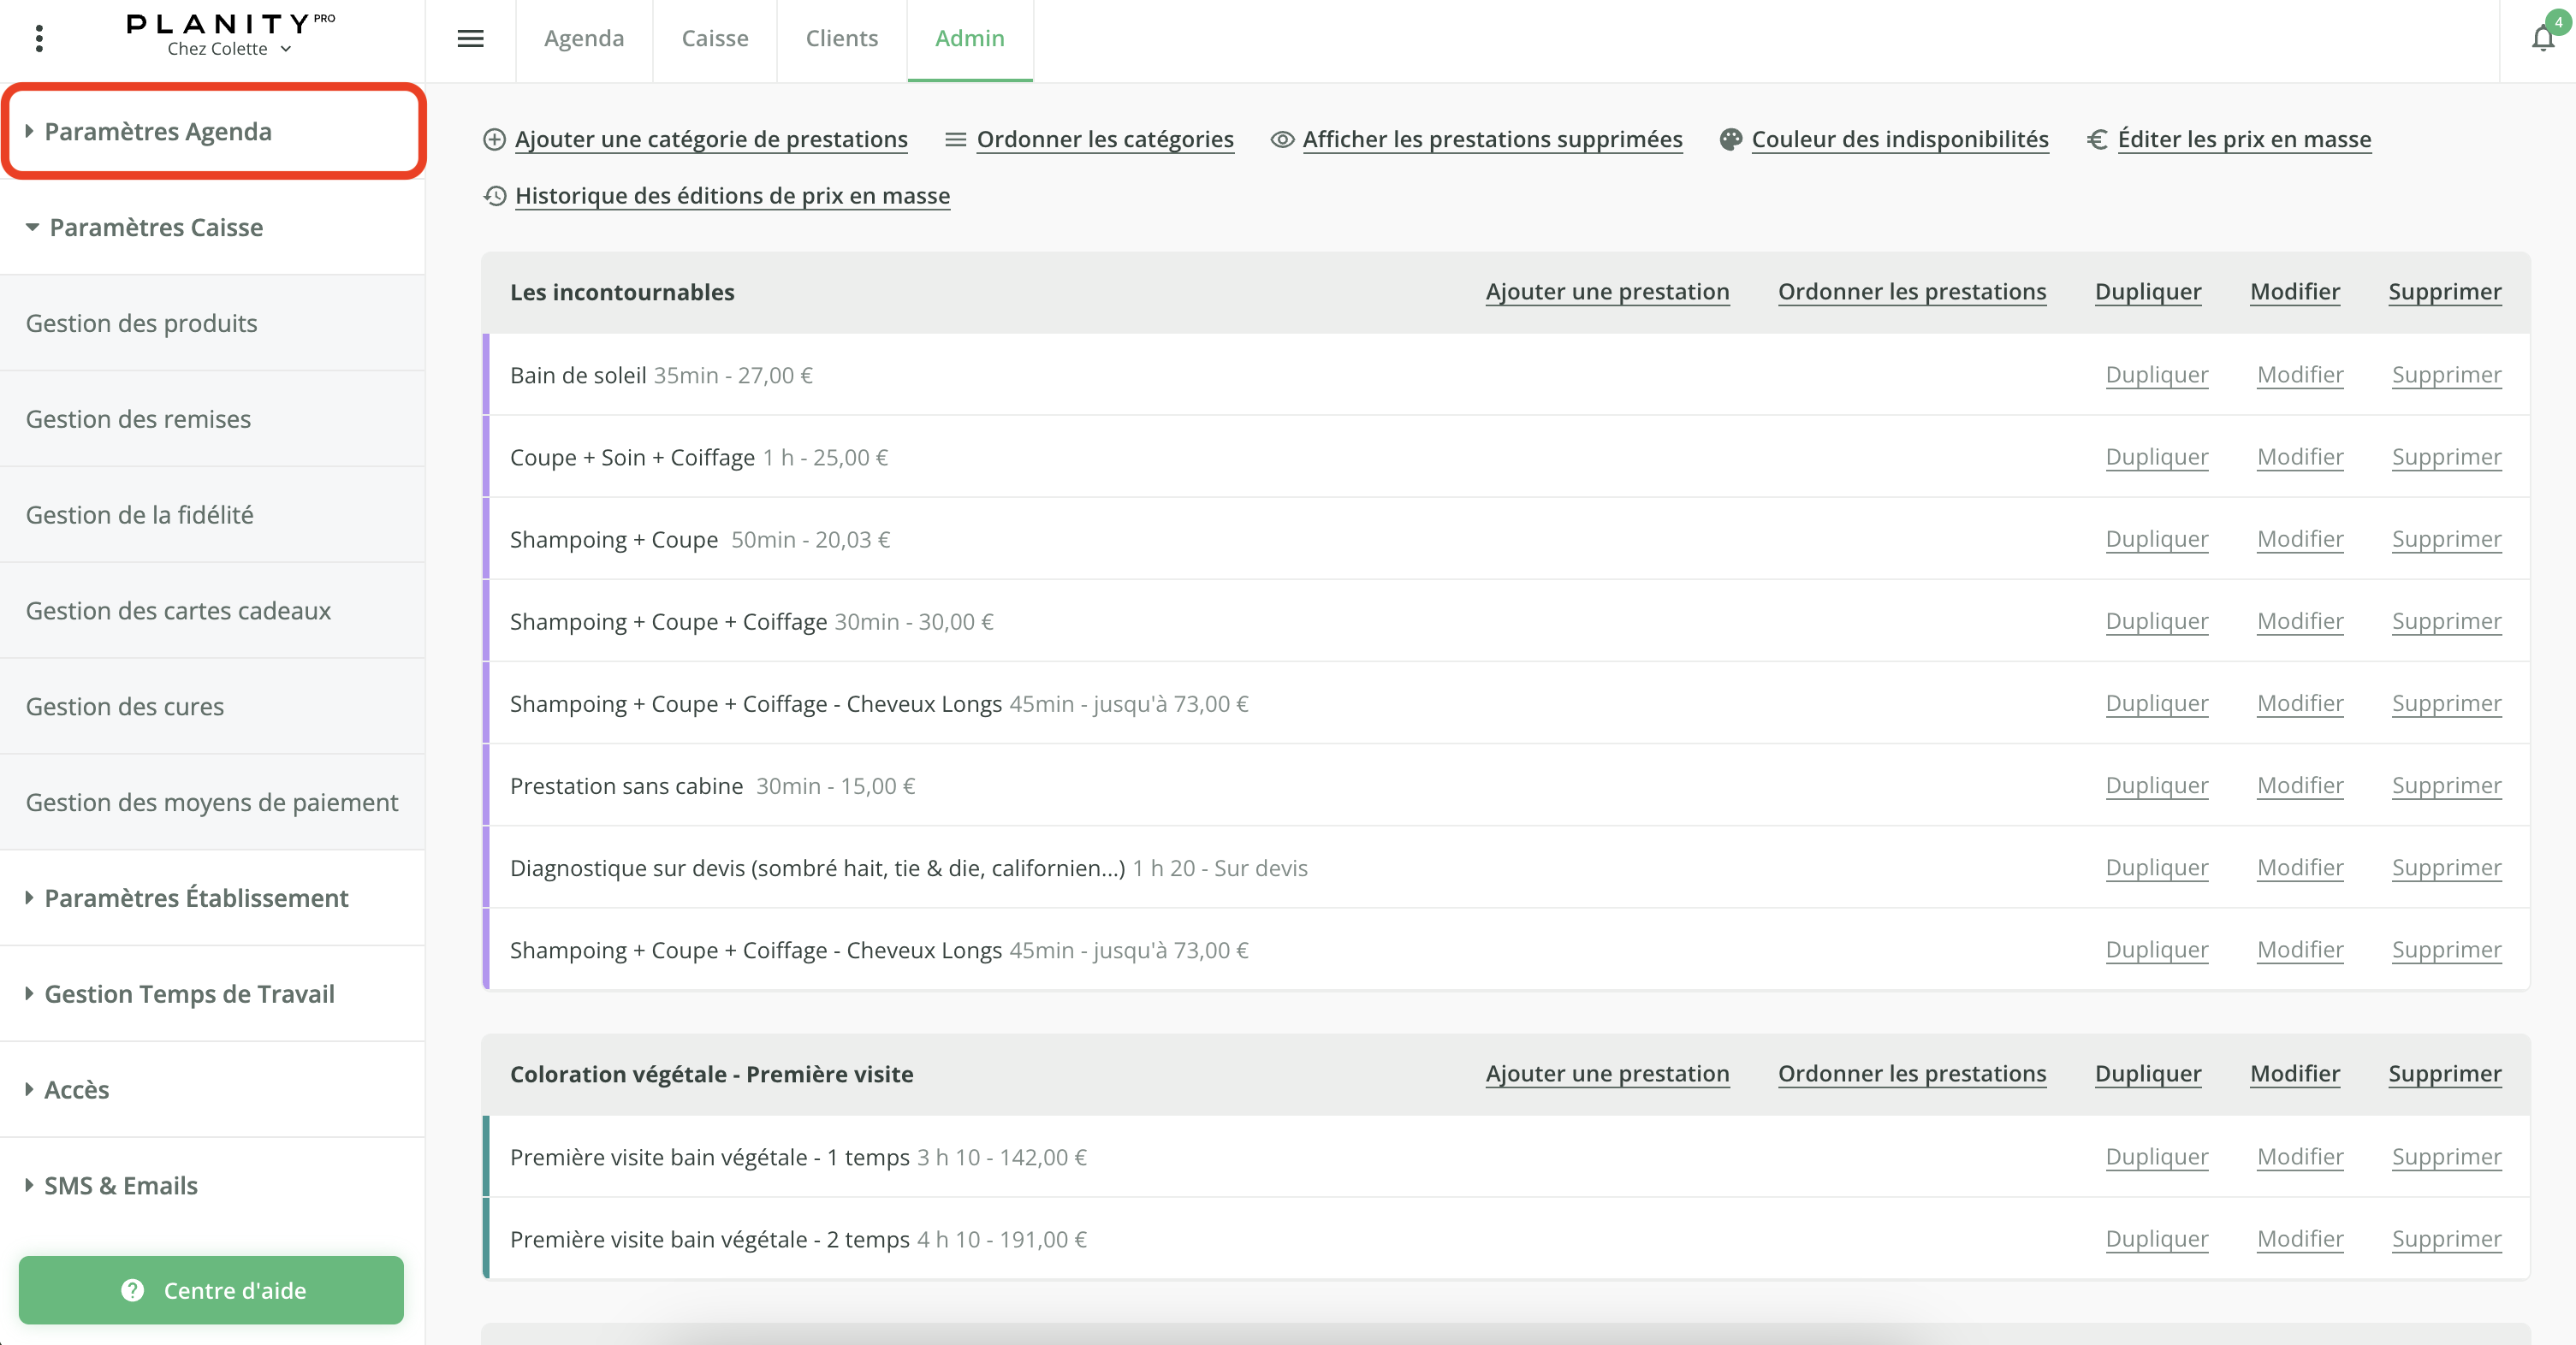2576x1345 pixels.
Task: Expand the SMS & Emails section
Action: click(120, 1186)
